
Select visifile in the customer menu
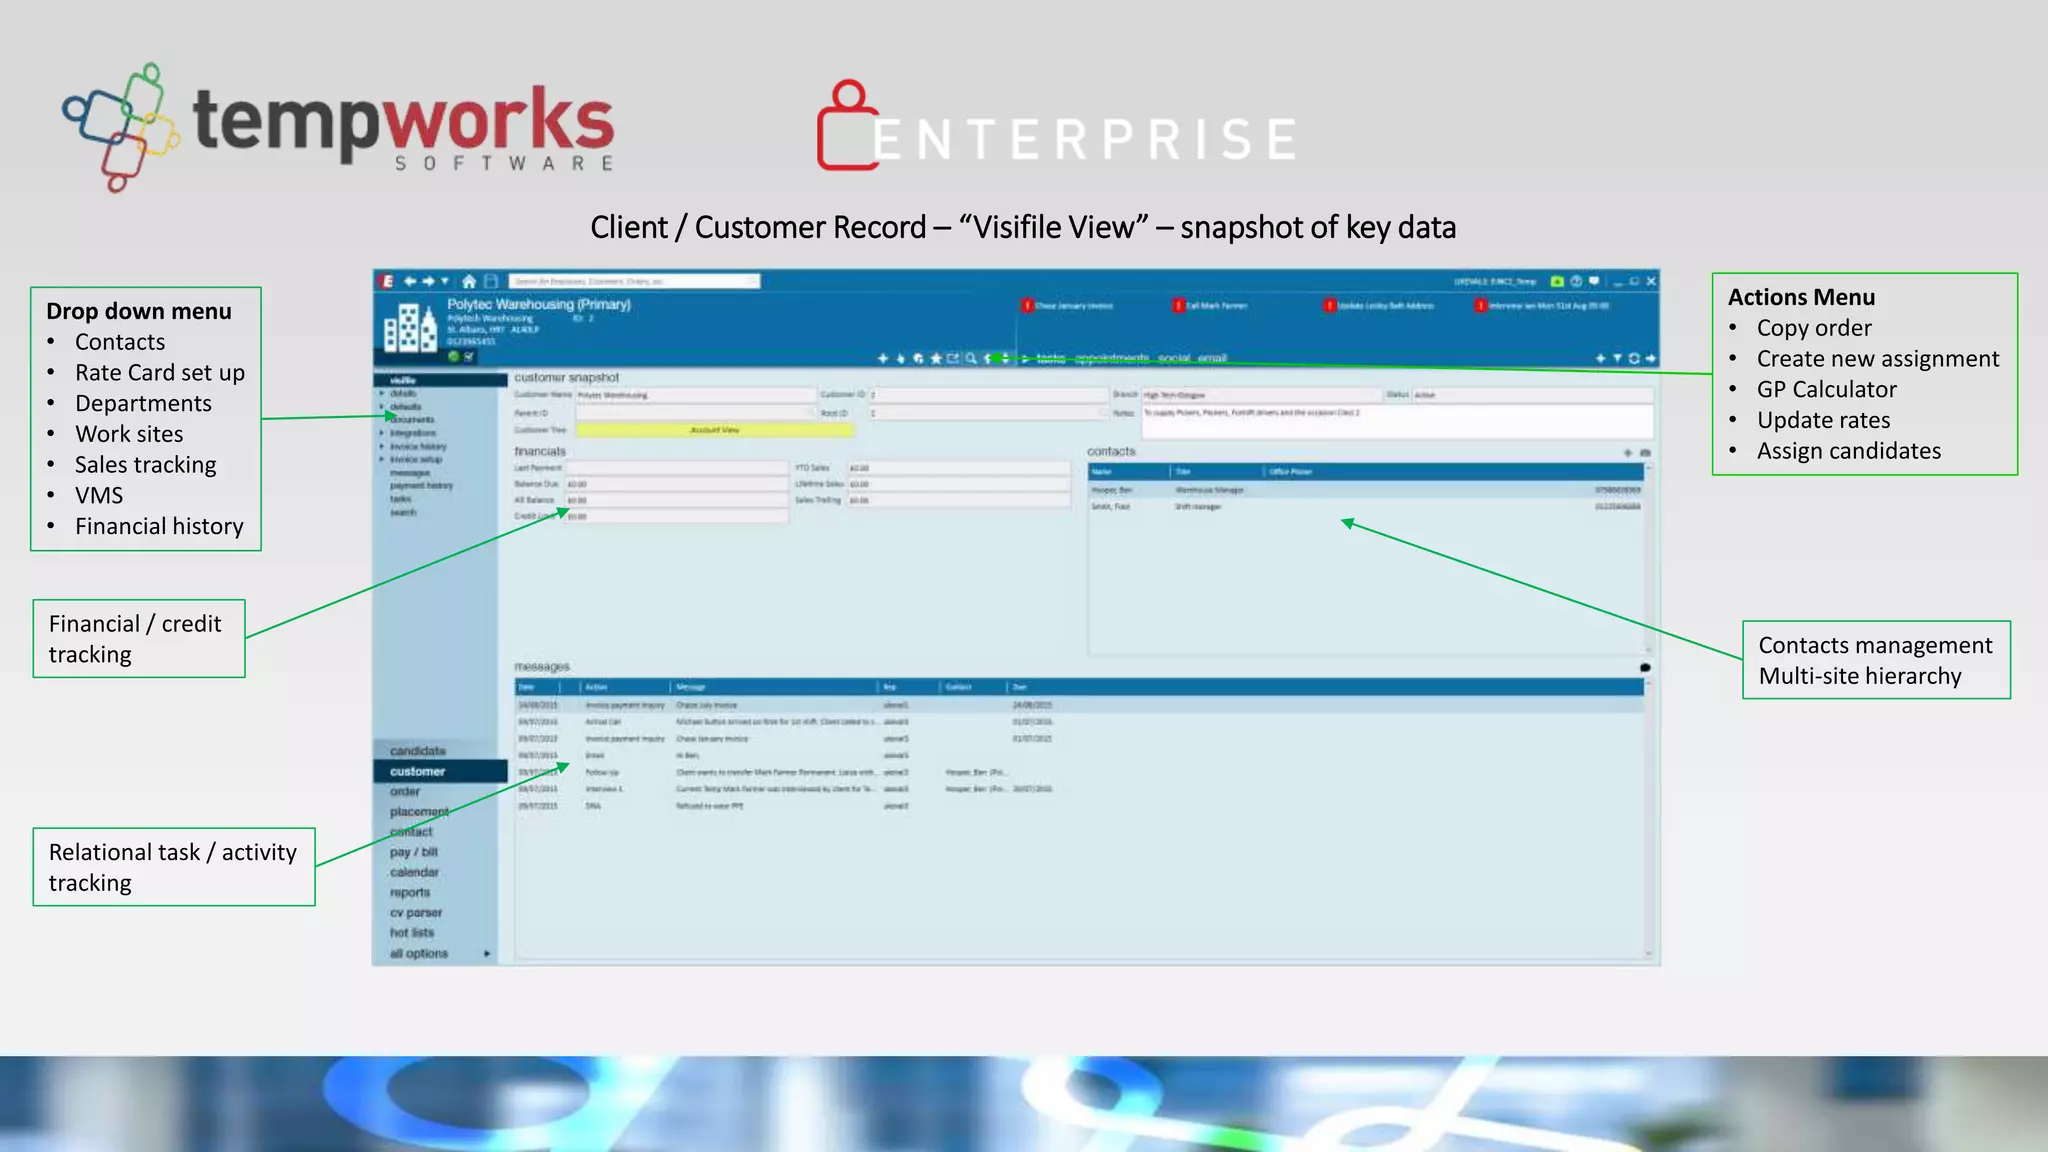(x=440, y=380)
